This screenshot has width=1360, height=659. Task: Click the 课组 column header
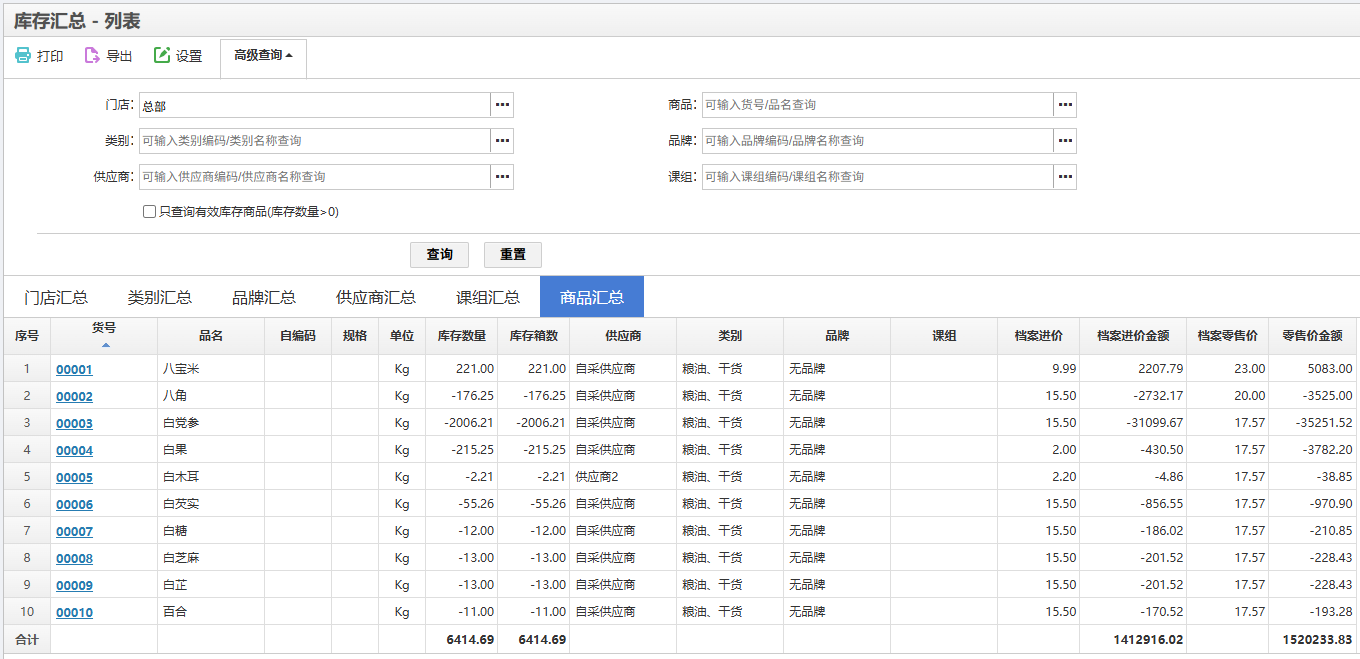(944, 336)
